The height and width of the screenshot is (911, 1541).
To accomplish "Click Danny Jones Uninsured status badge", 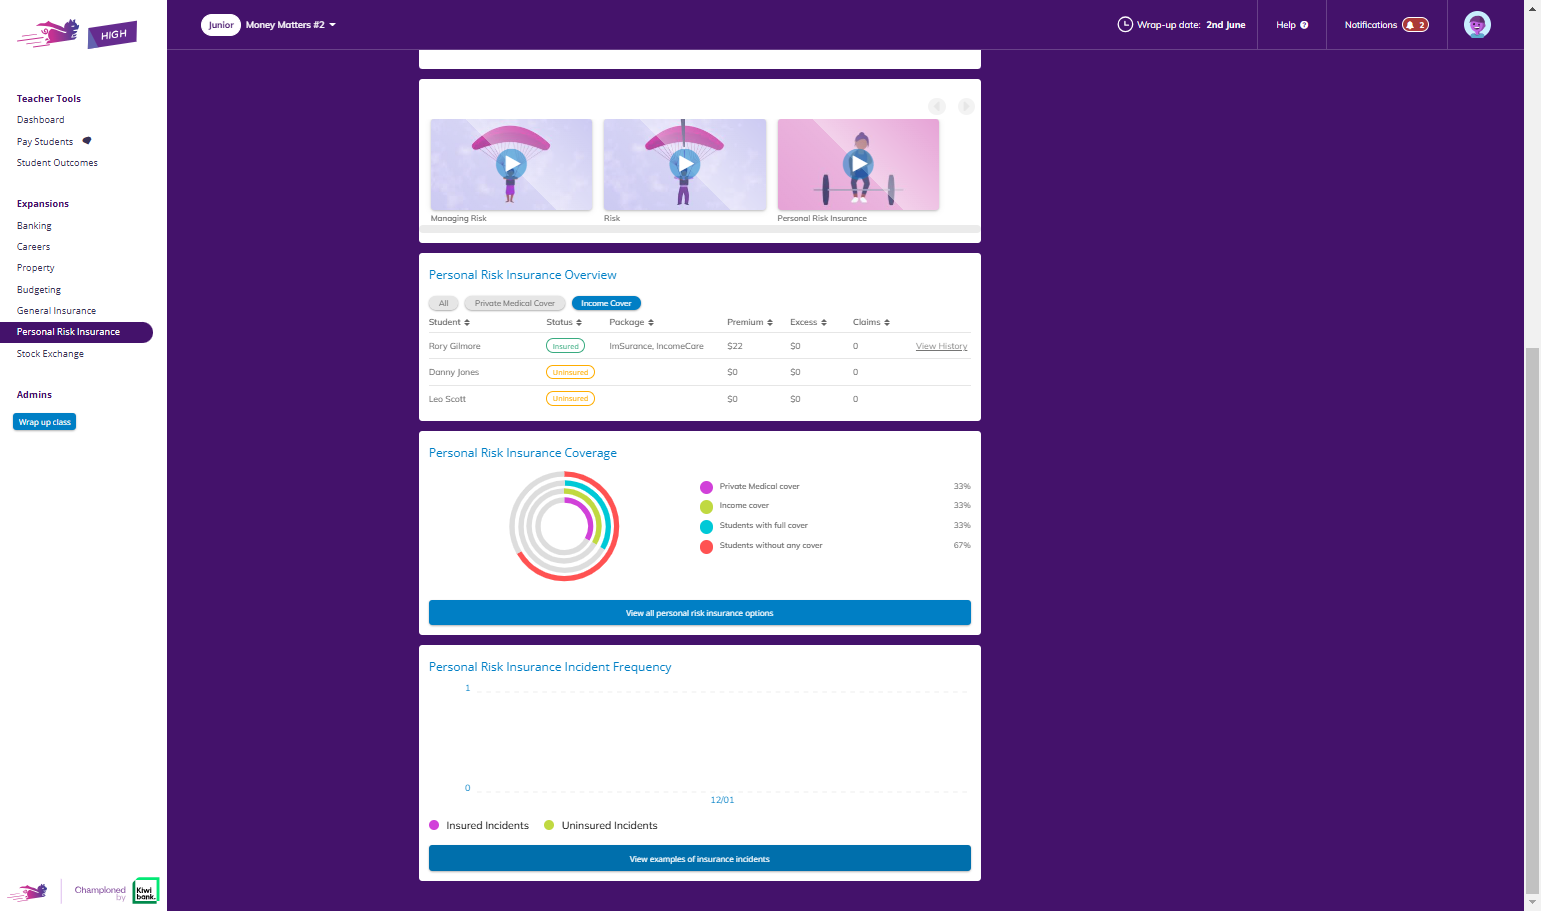I will click(x=570, y=372).
